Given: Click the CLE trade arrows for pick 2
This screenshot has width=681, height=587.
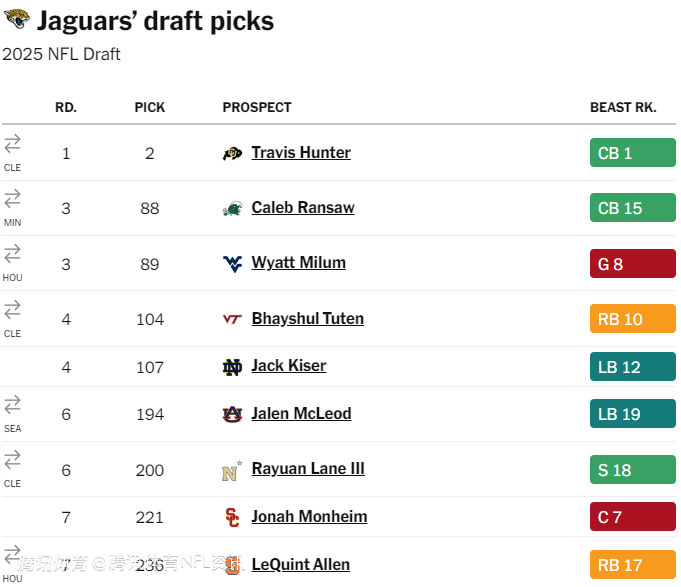Looking at the screenshot, I should coord(12,144).
